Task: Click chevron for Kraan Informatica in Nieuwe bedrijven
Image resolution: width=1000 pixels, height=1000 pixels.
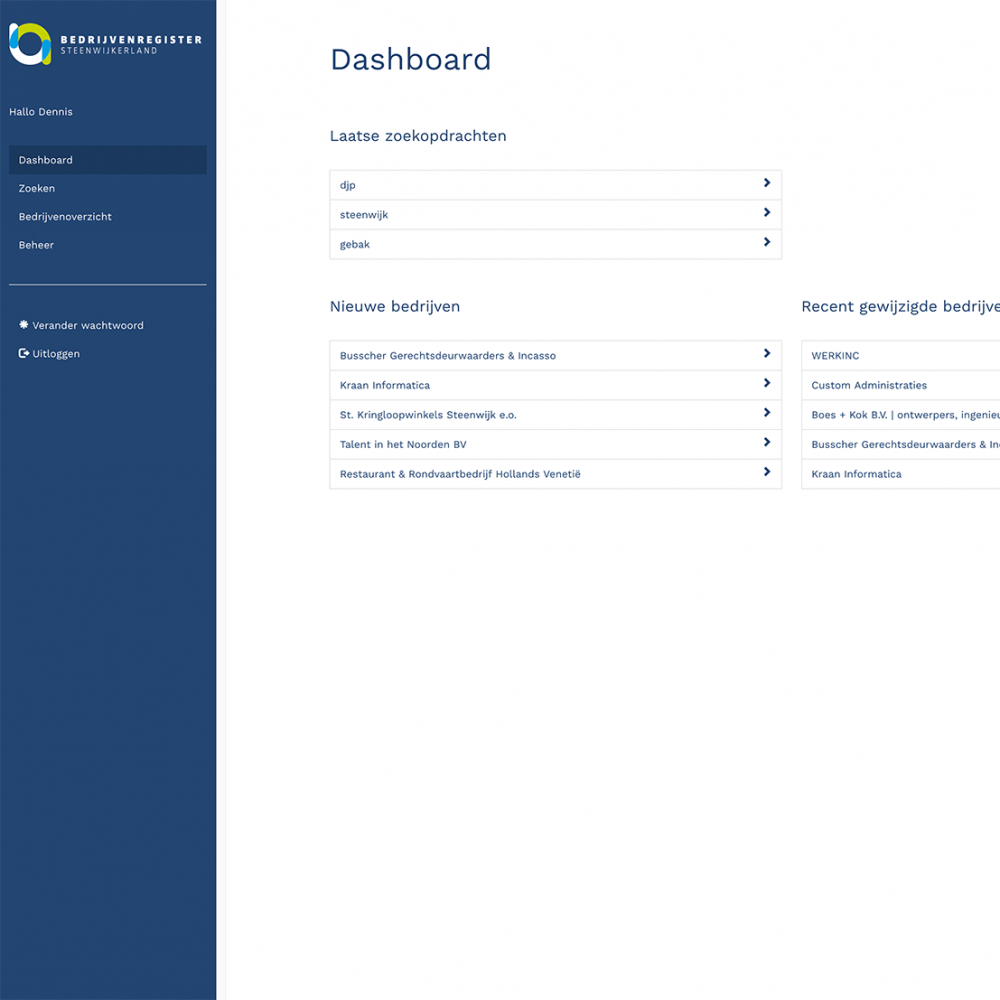Action: (x=767, y=383)
